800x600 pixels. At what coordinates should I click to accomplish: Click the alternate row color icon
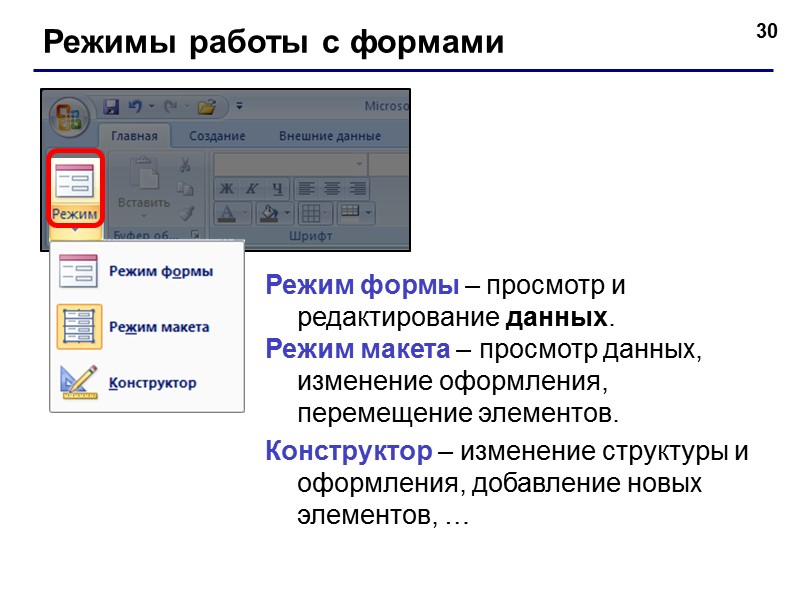point(350,211)
